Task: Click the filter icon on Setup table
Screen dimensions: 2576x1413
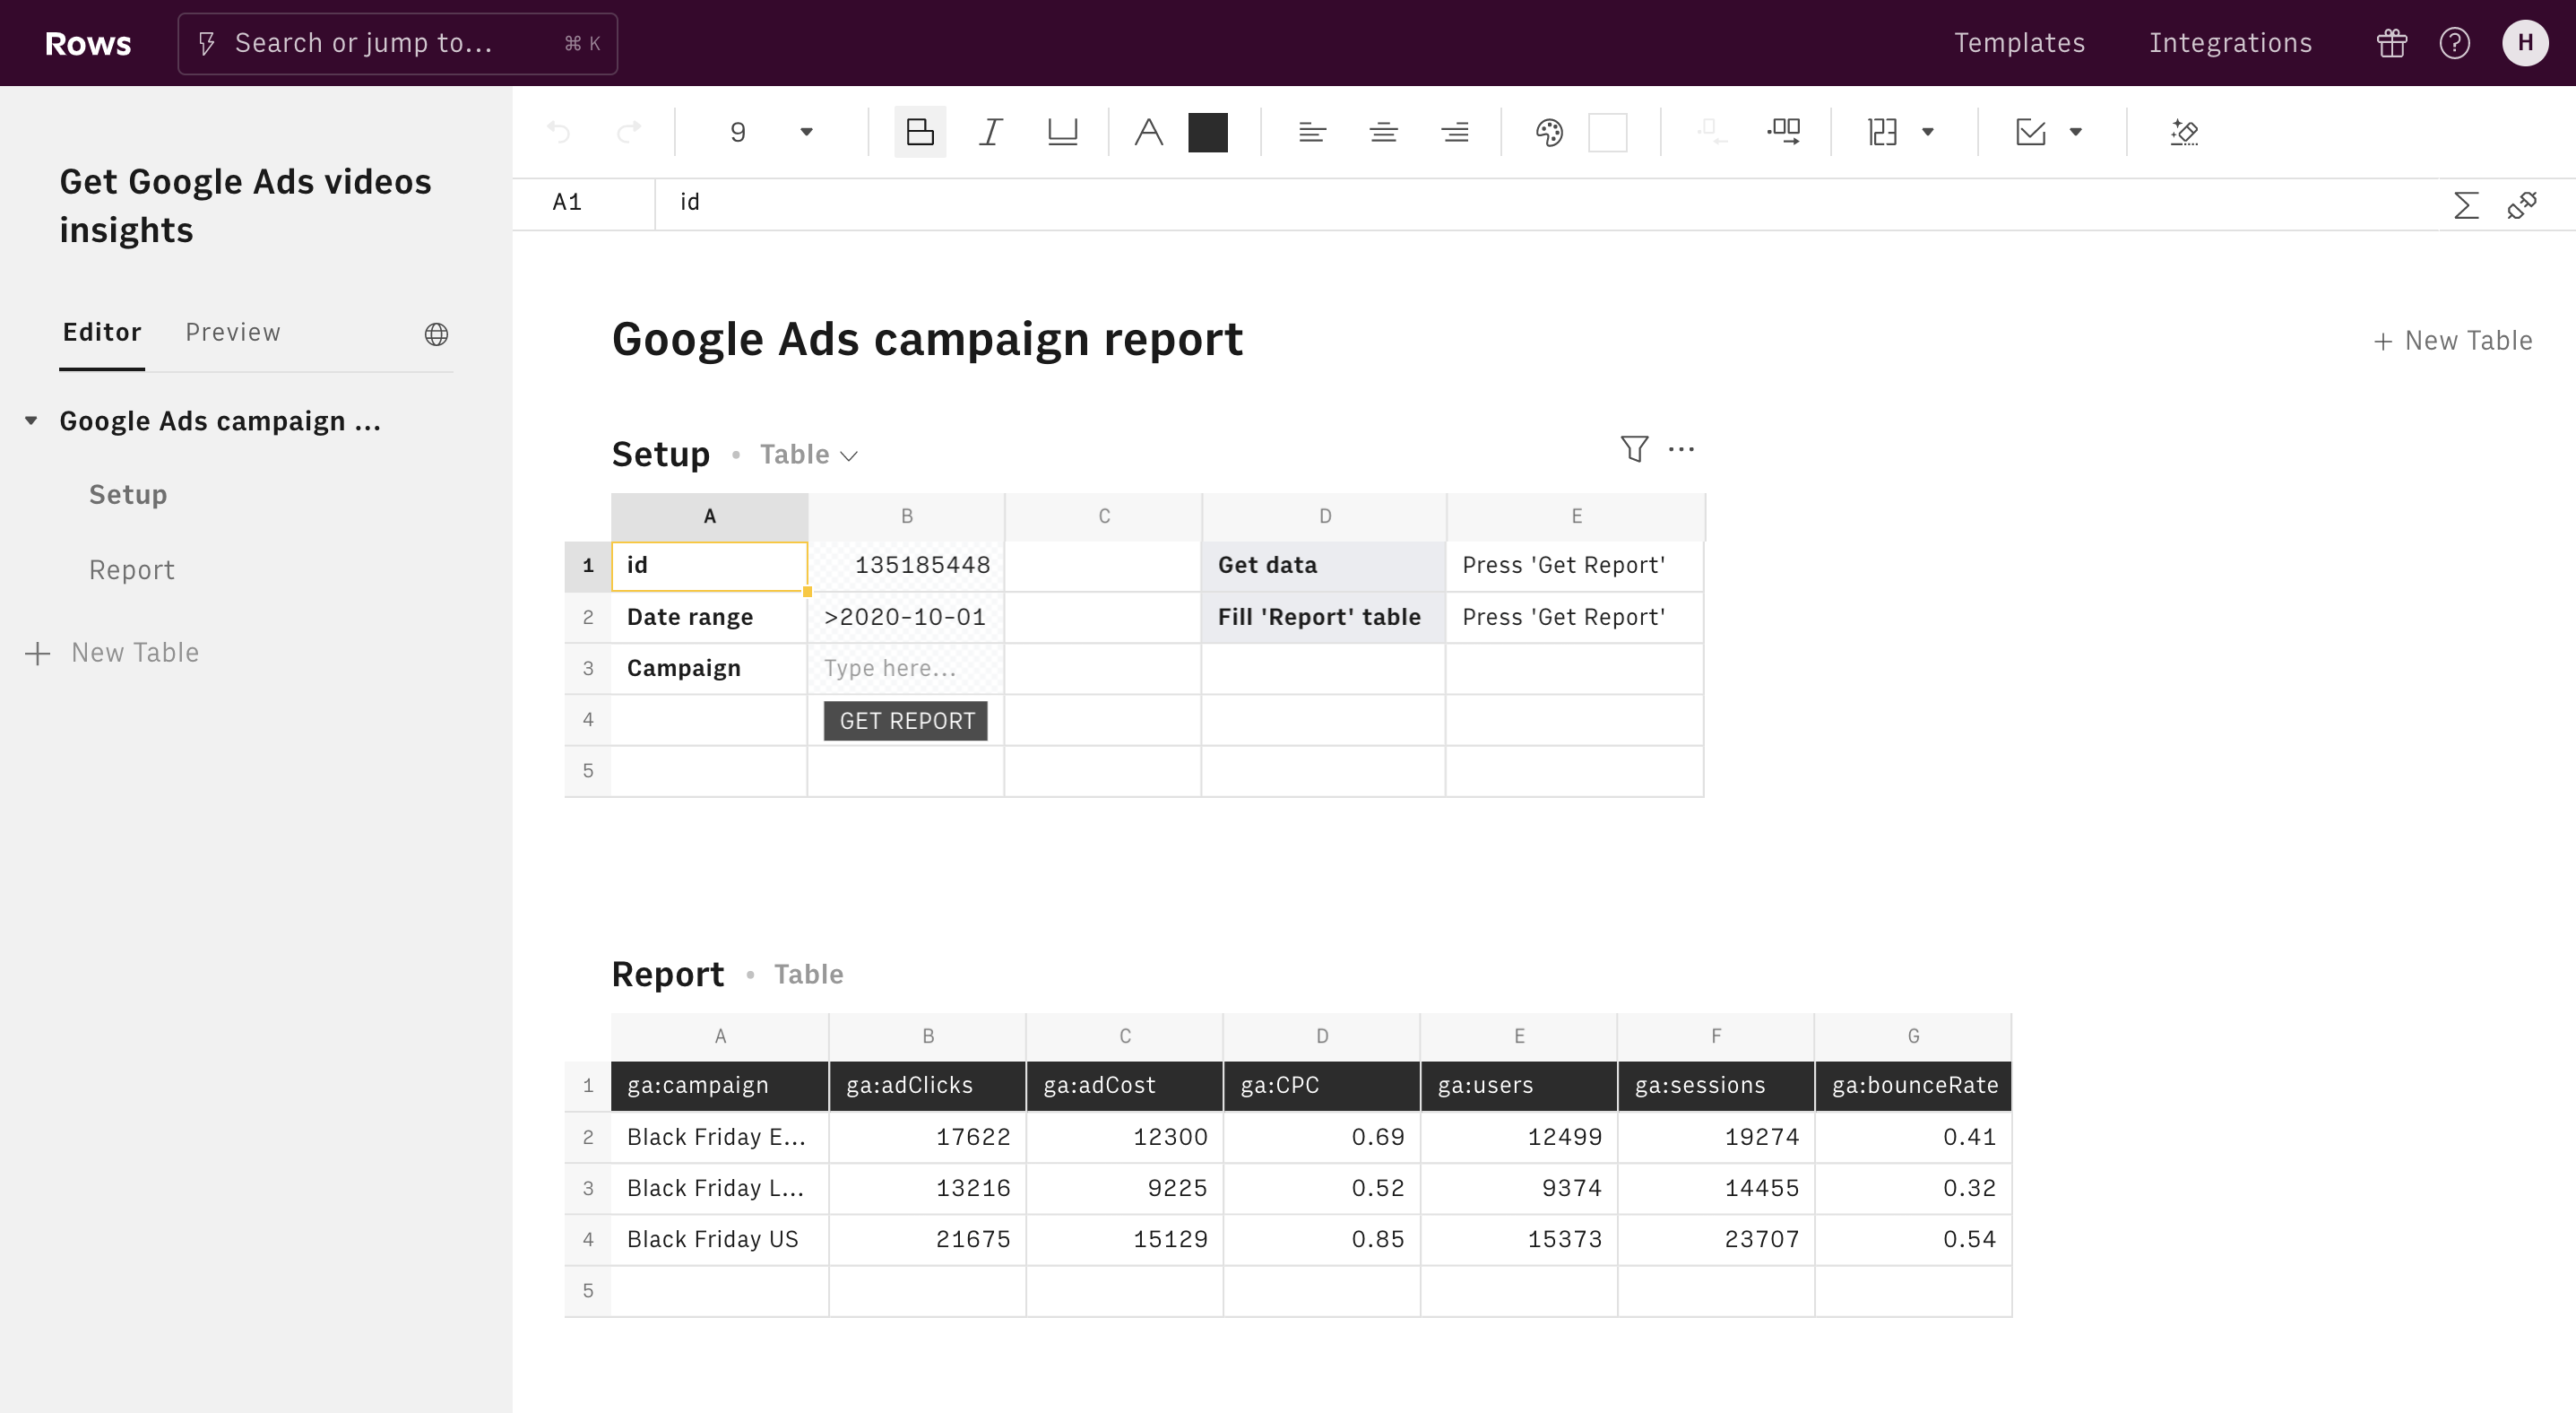Action: (x=1631, y=449)
